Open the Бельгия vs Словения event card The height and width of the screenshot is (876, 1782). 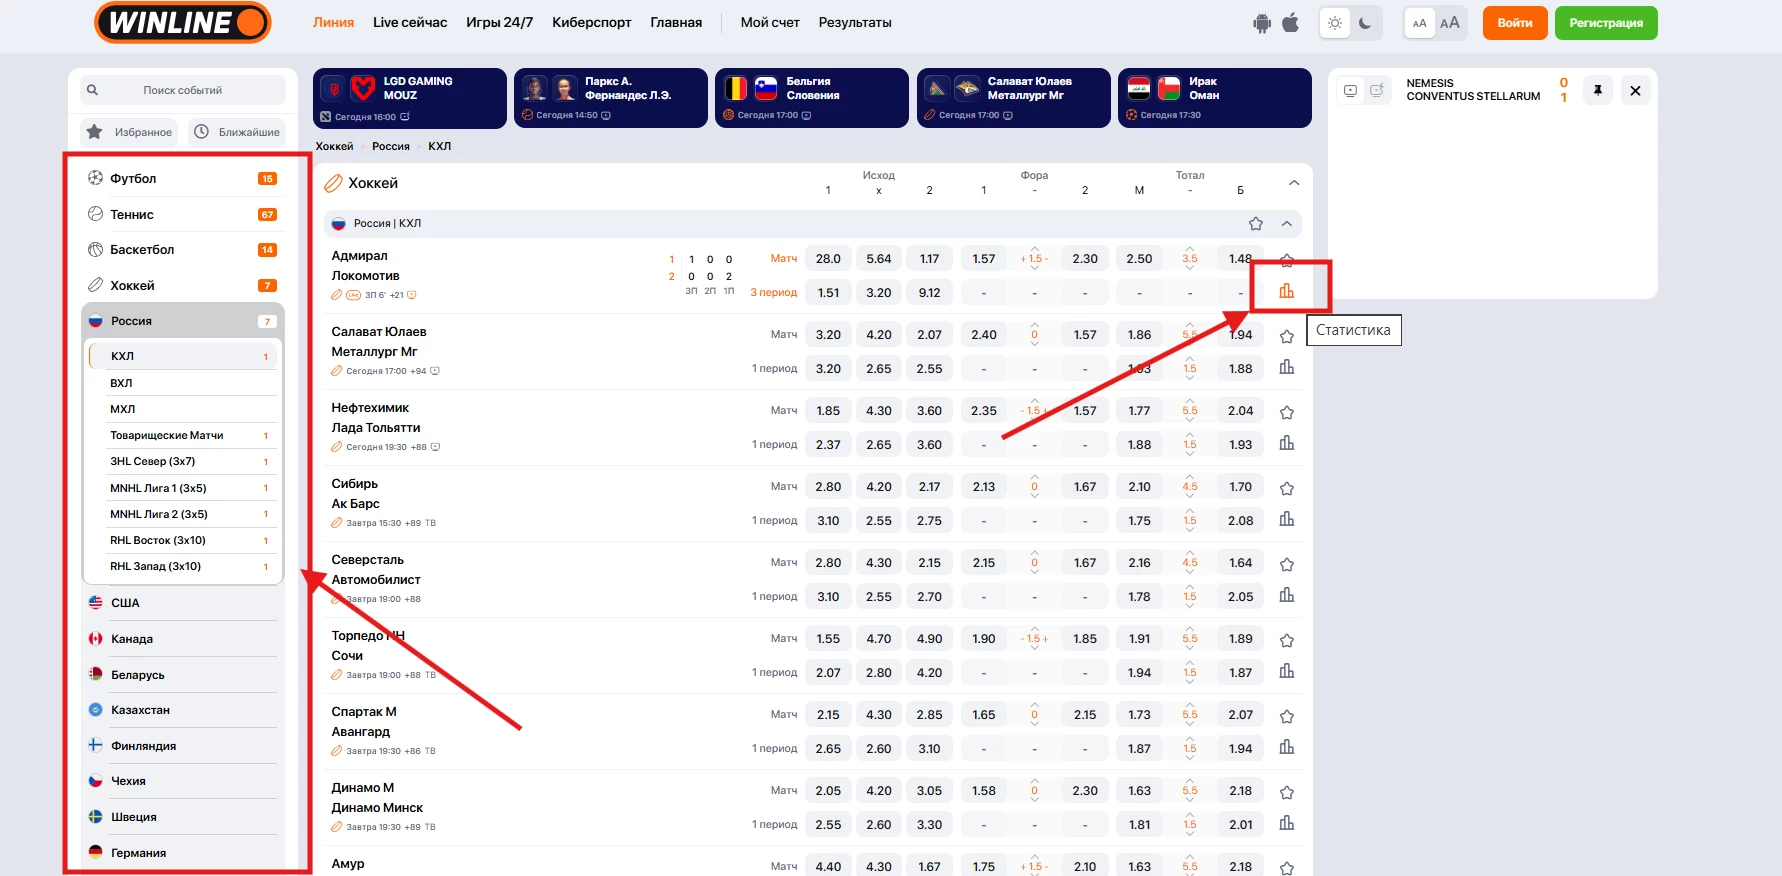tap(812, 98)
